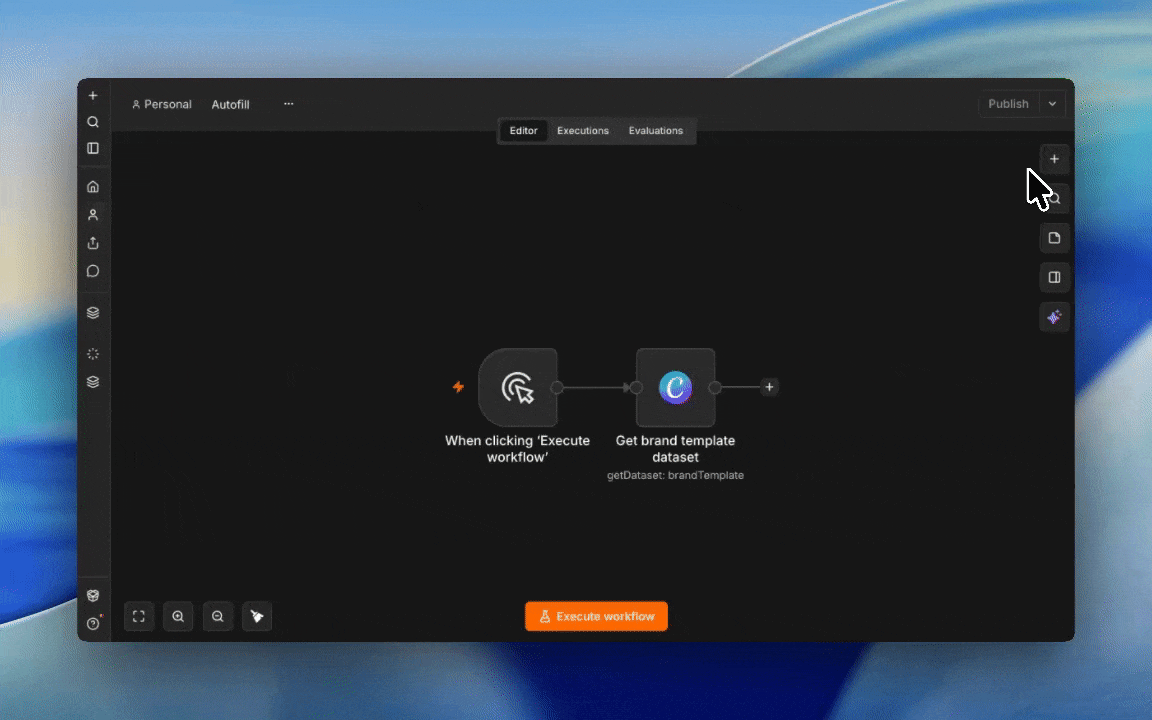Switch to the Editor tab
The width and height of the screenshot is (1152, 720).
coord(524,131)
